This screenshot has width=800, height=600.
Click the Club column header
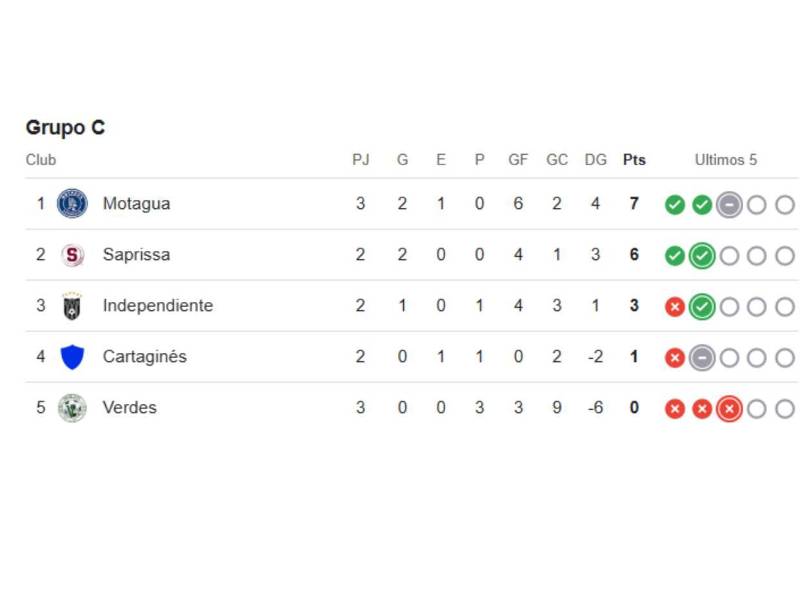(40, 159)
